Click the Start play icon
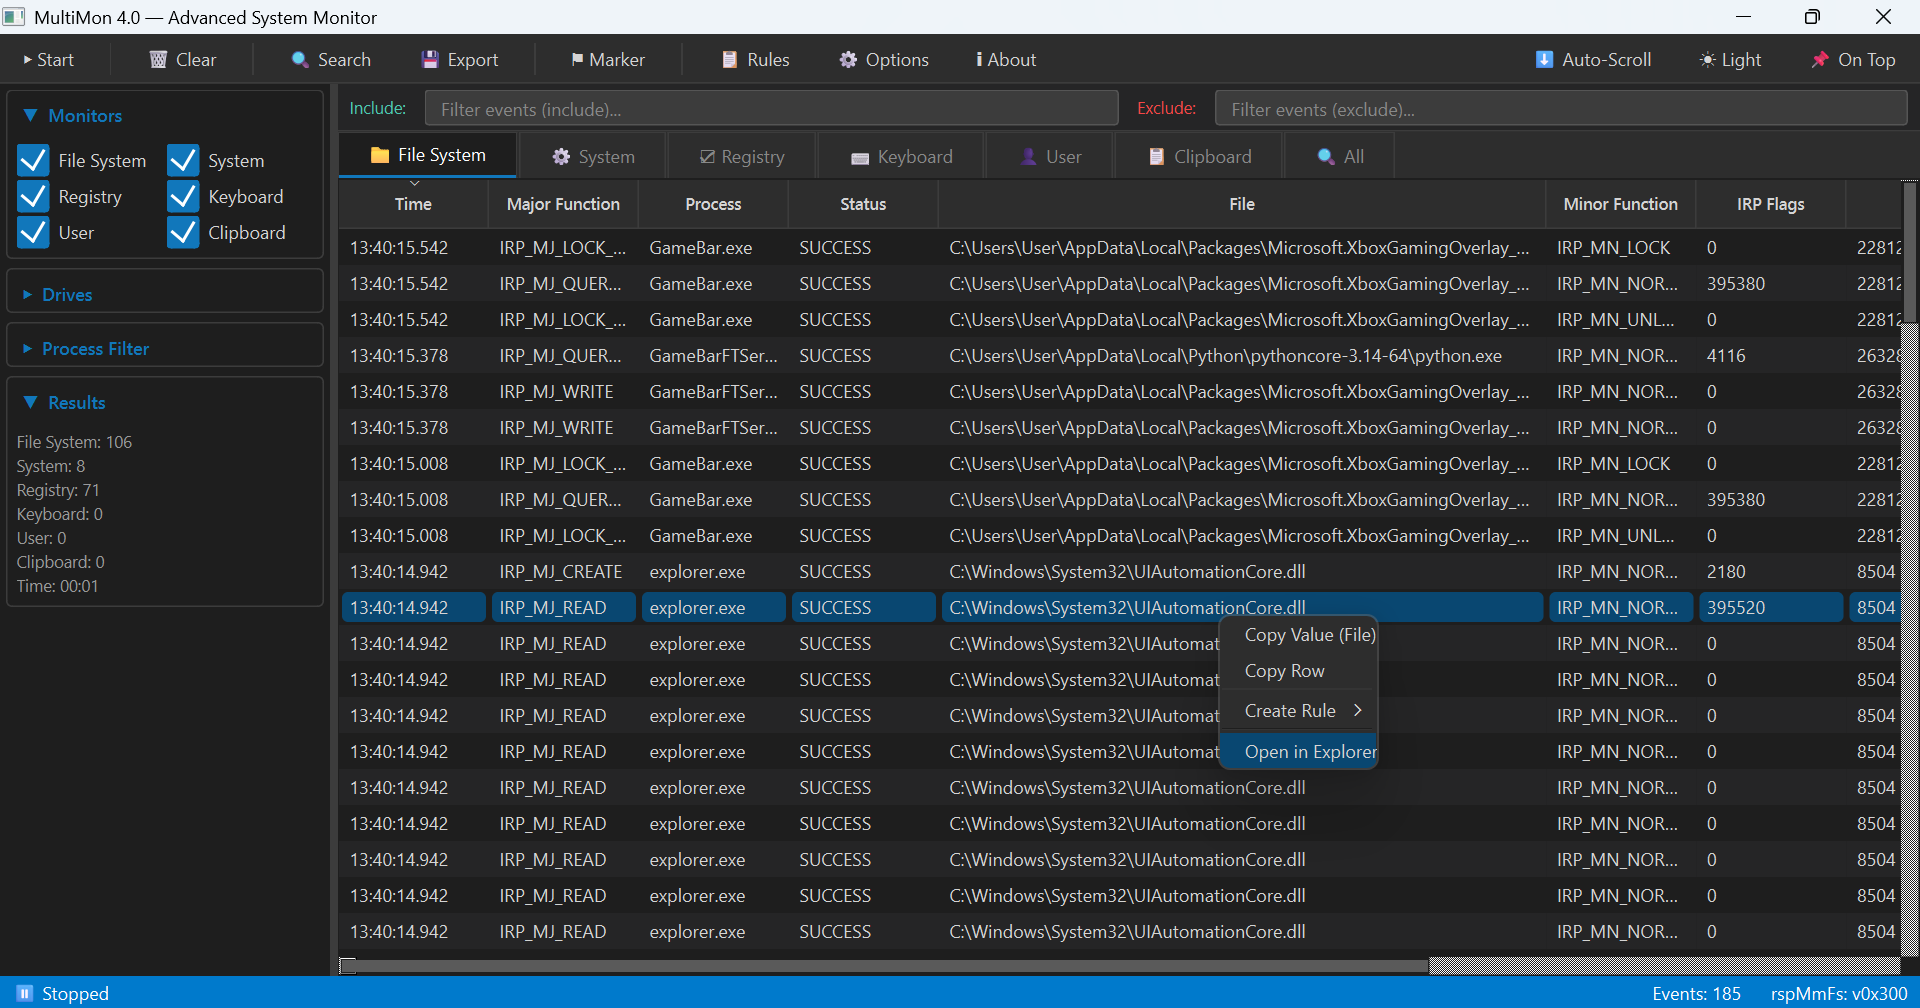 coord(28,60)
